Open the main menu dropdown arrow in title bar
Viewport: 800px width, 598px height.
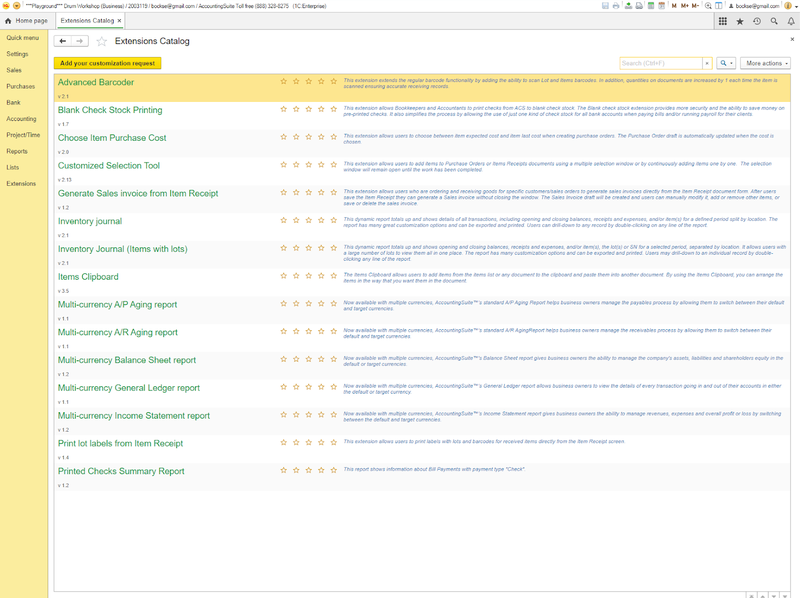[x=16, y=6]
